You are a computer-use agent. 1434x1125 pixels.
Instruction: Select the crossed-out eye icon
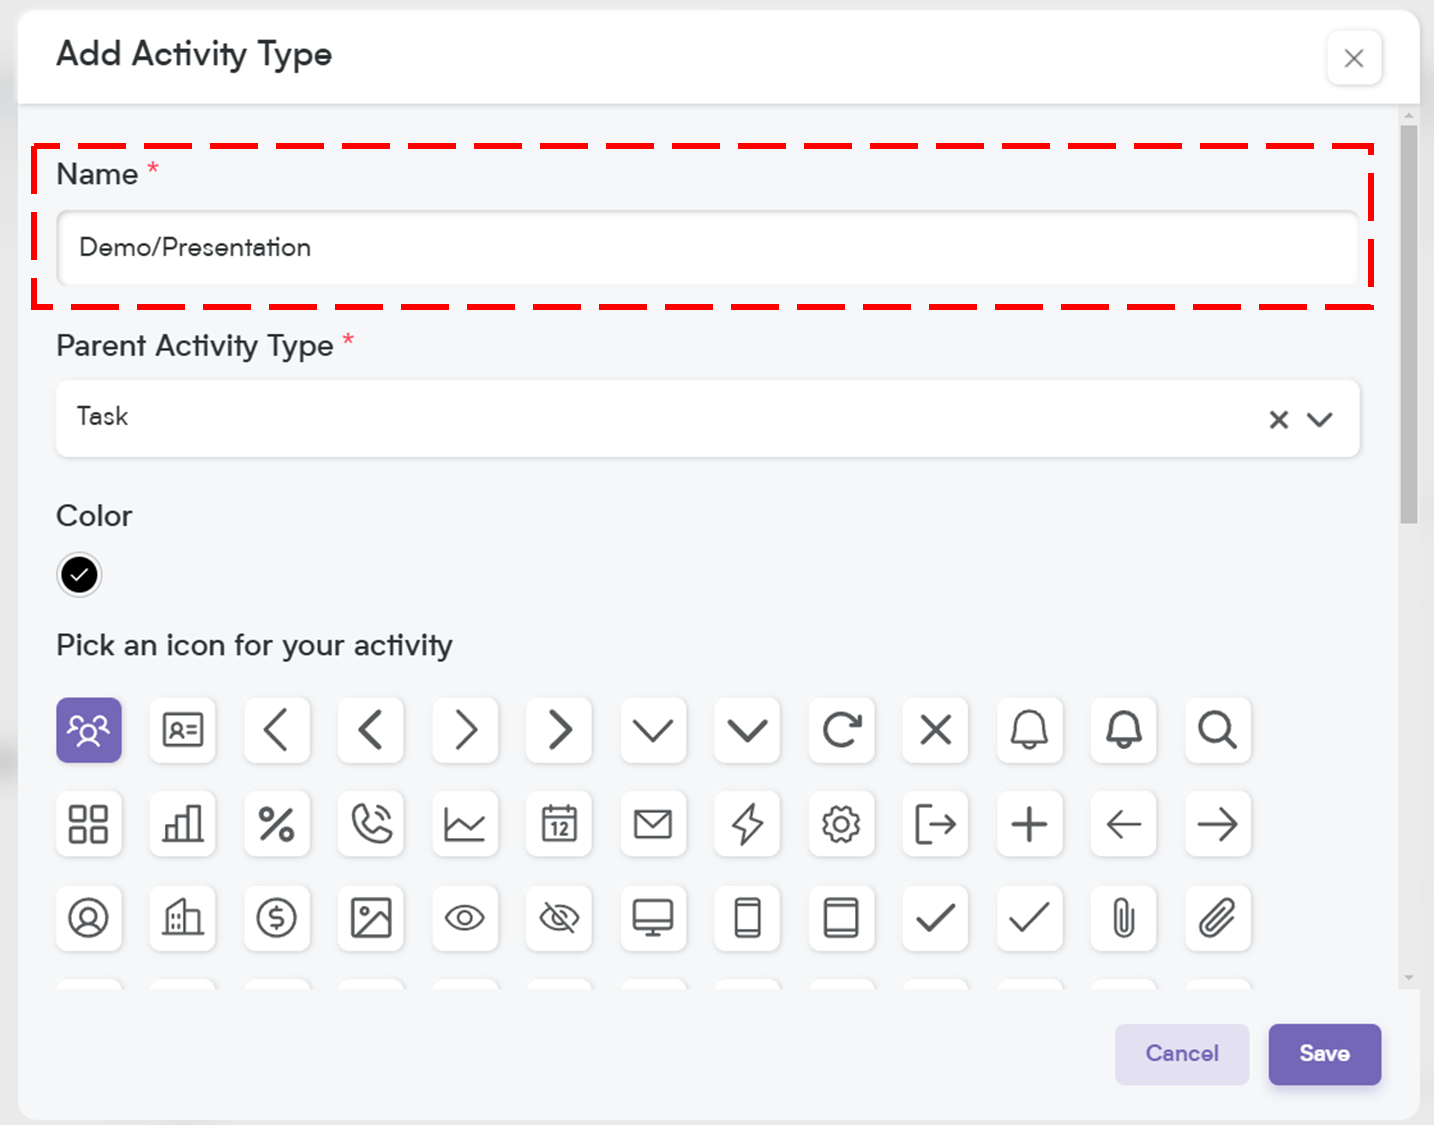(559, 918)
